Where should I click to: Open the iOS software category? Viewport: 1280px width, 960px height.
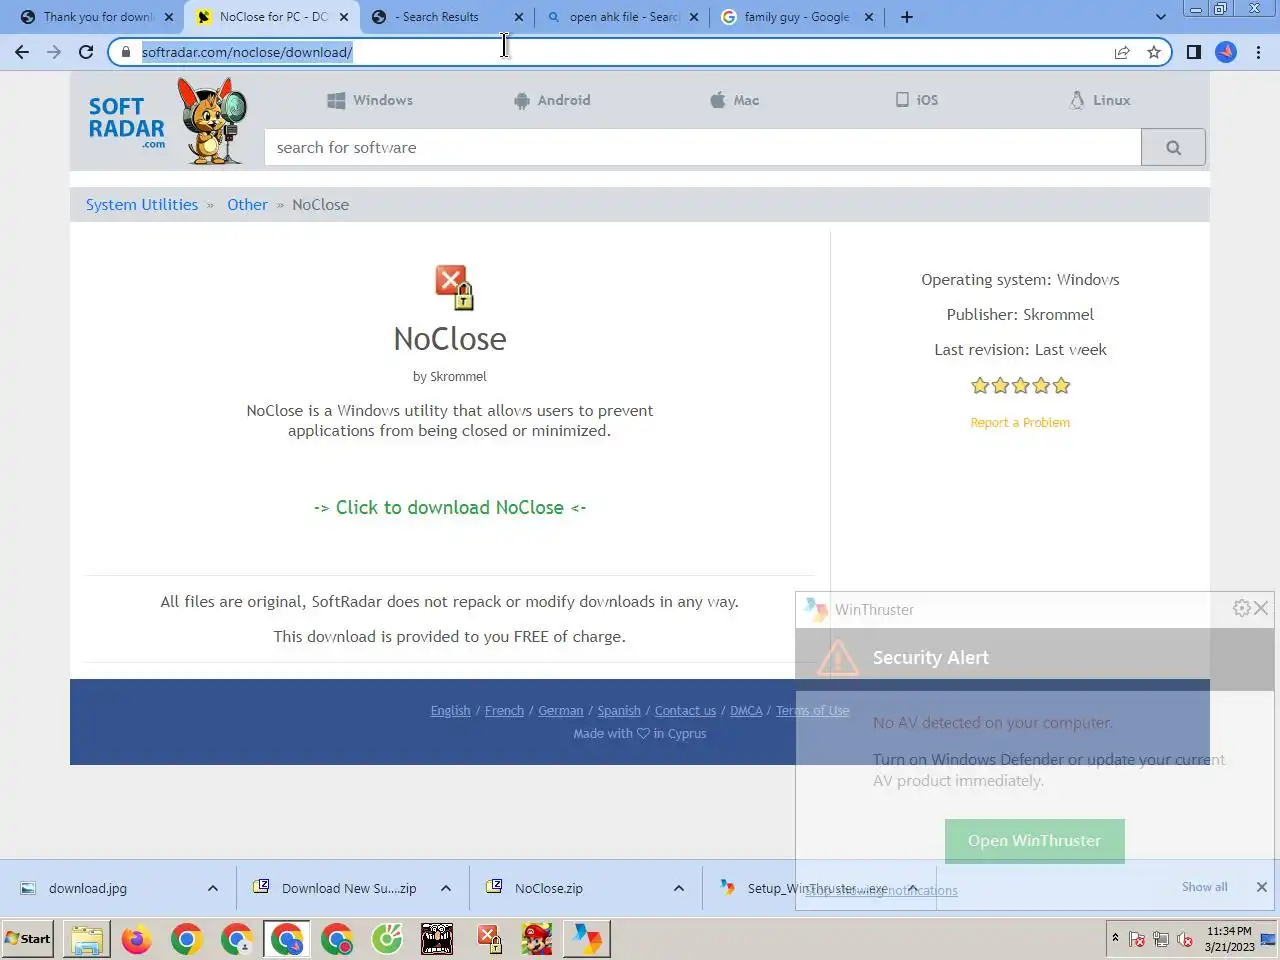(x=917, y=100)
